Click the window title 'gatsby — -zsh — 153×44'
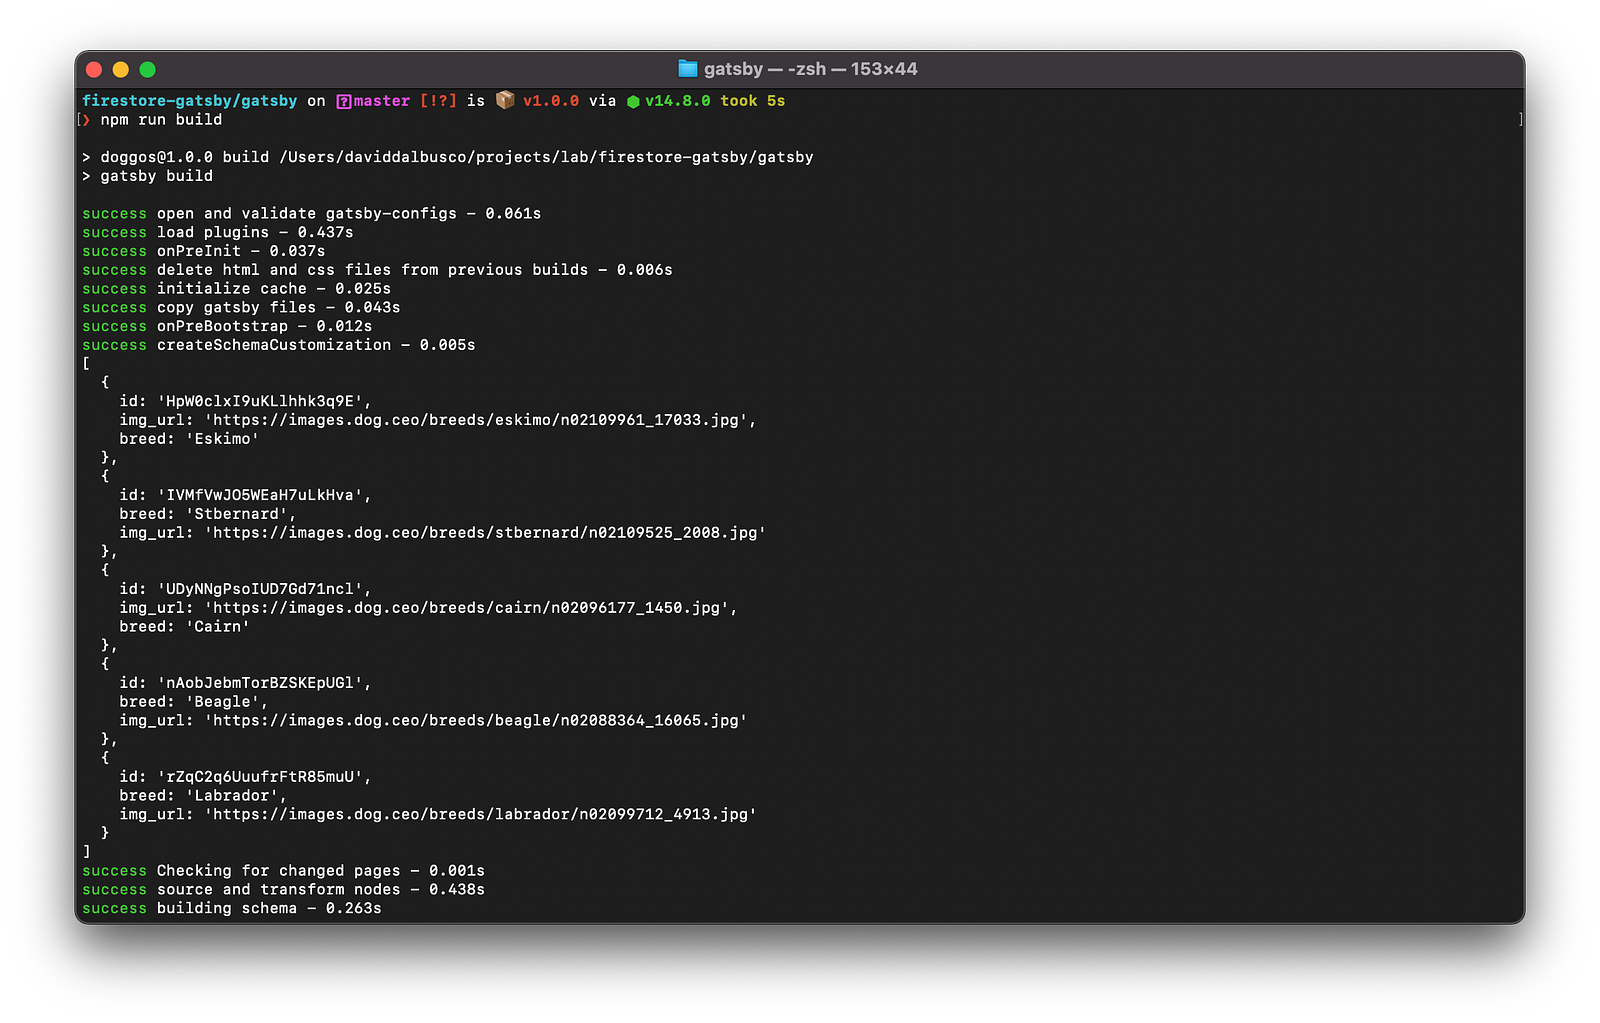This screenshot has width=1600, height=1023. click(x=810, y=69)
